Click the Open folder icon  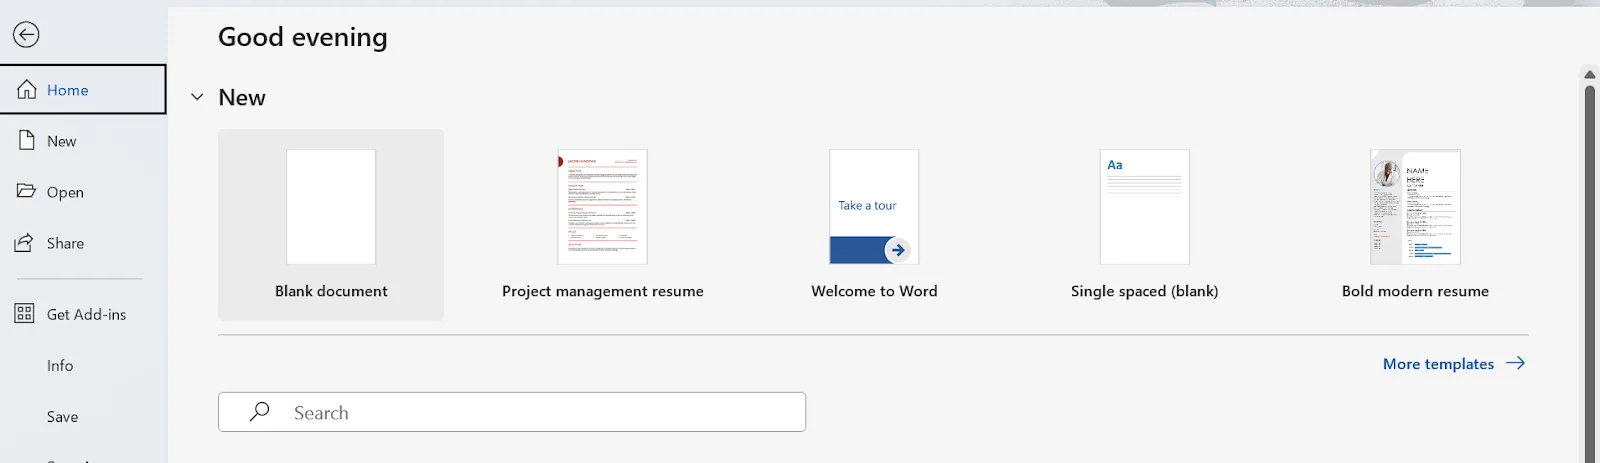point(26,191)
